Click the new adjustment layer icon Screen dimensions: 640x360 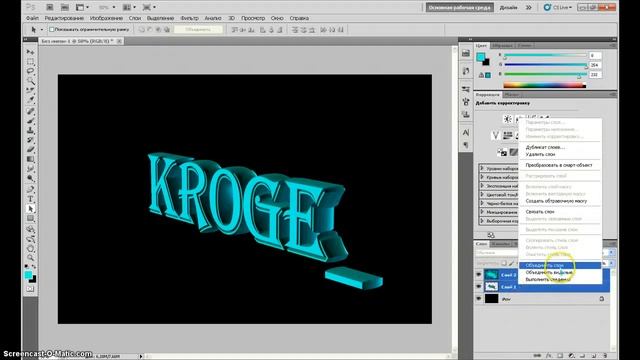571,356
